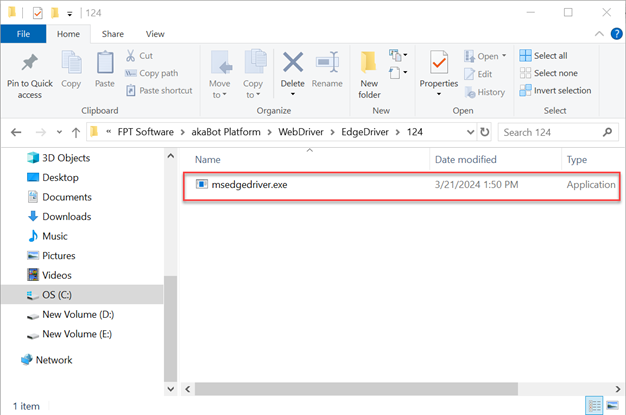Click akaBot Platform breadcrumb

[226, 132]
